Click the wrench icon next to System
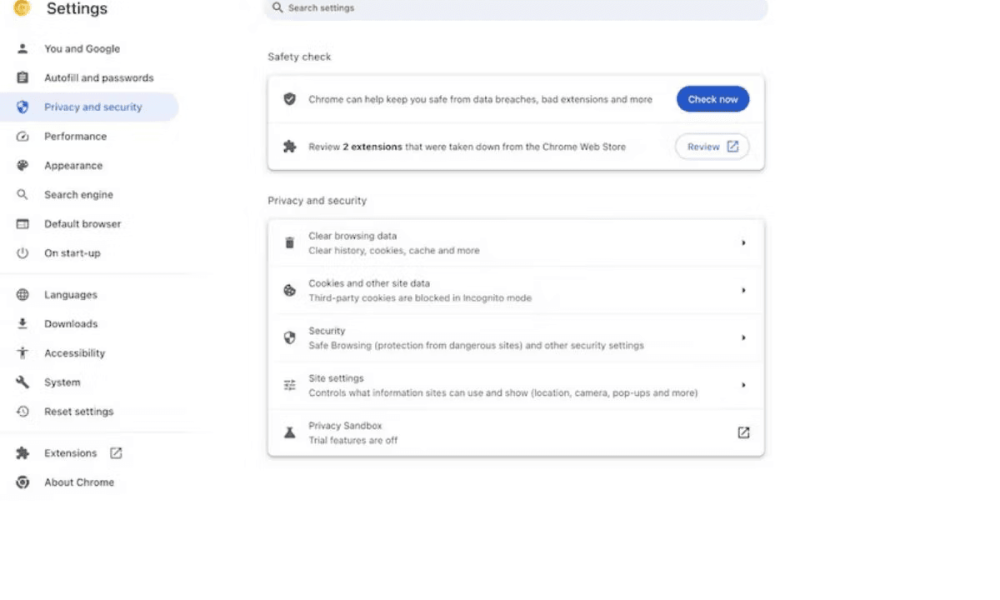The image size is (1000, 600). coord(22,382)
